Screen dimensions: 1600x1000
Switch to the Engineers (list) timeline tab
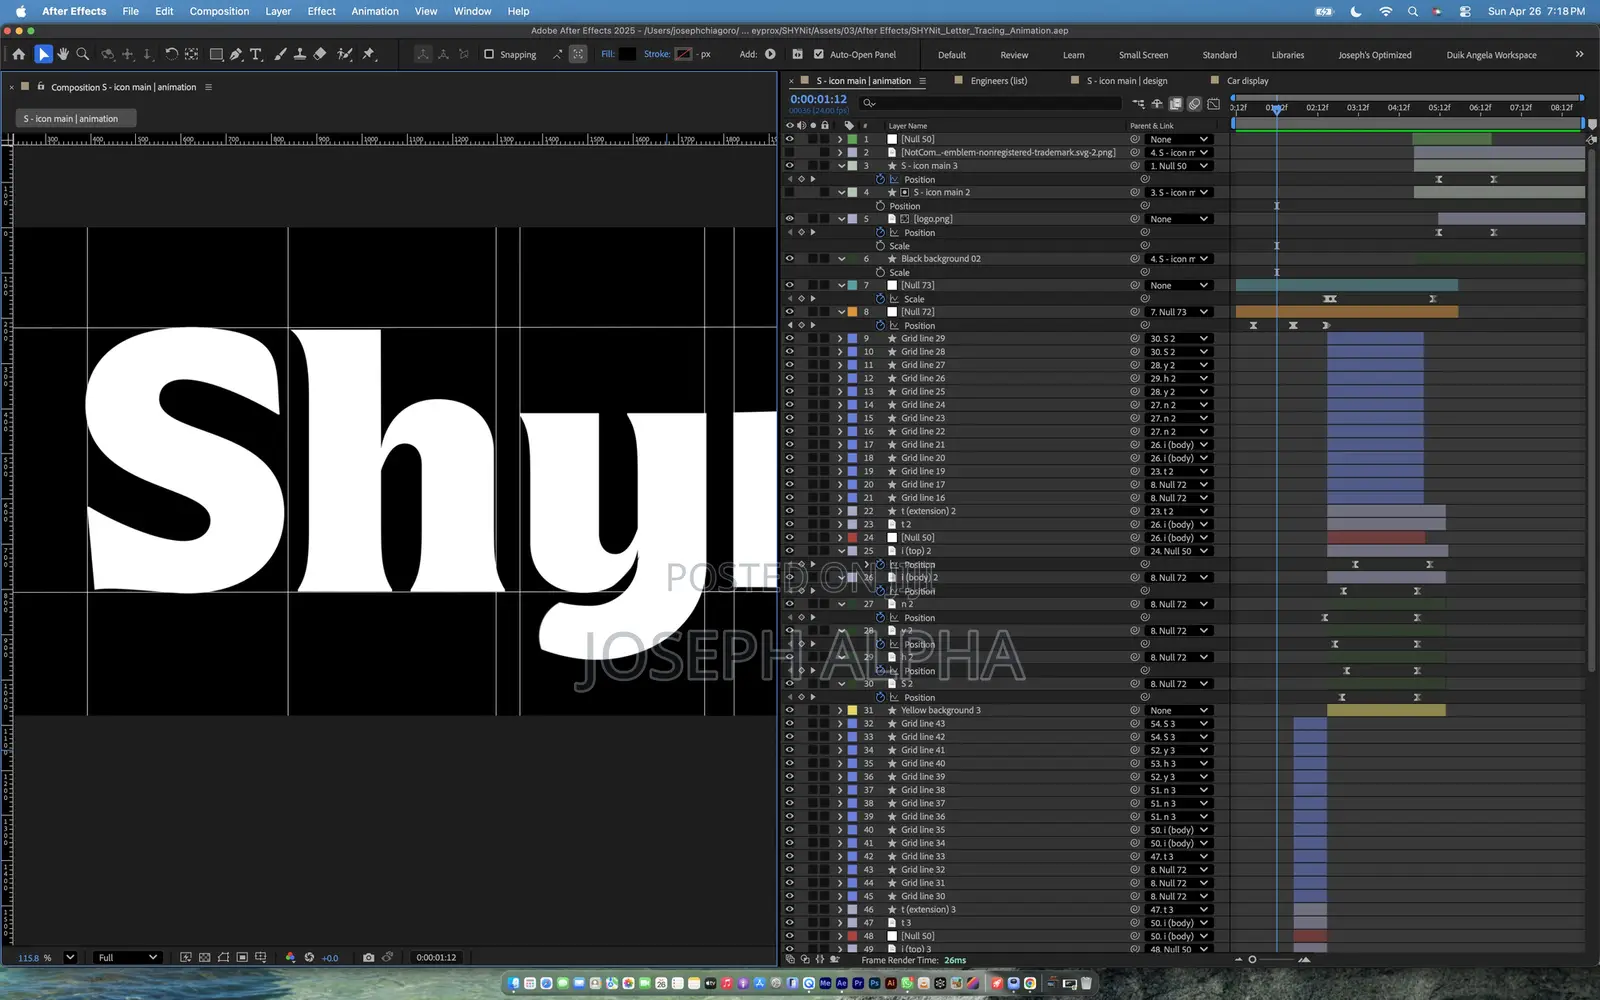(998, 81)
